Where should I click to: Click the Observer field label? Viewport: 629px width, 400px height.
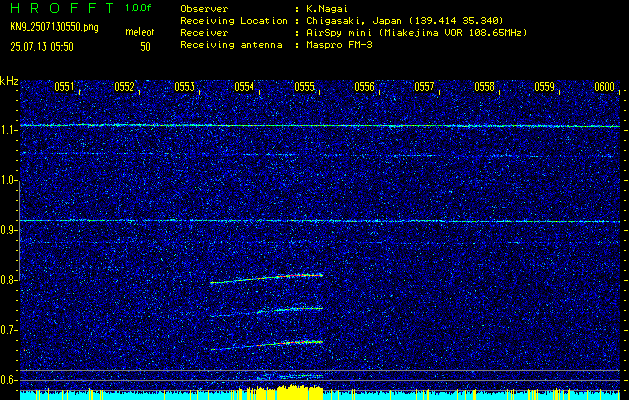(x=204, y=9)
